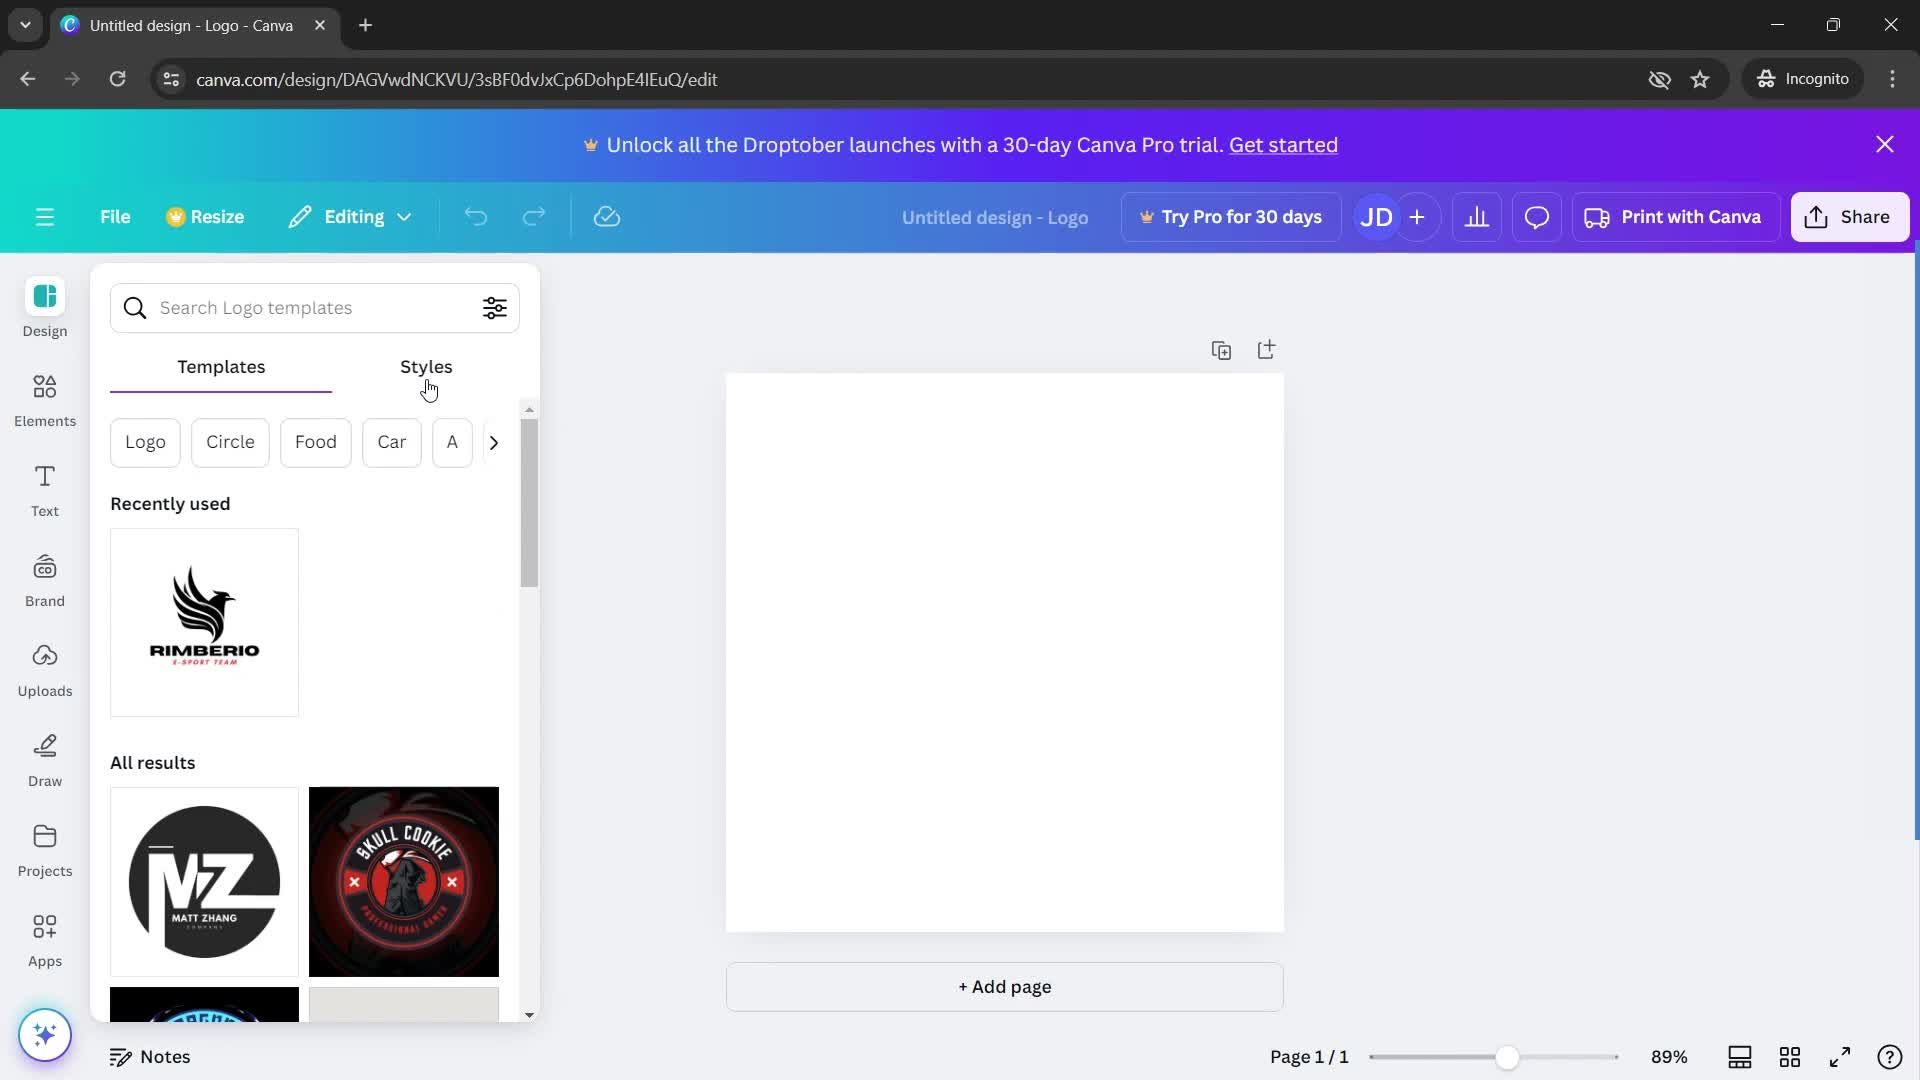This screenshot has width=1920, height=1080.
Task: Click Print with Canva button
Action: [1675, 217]
